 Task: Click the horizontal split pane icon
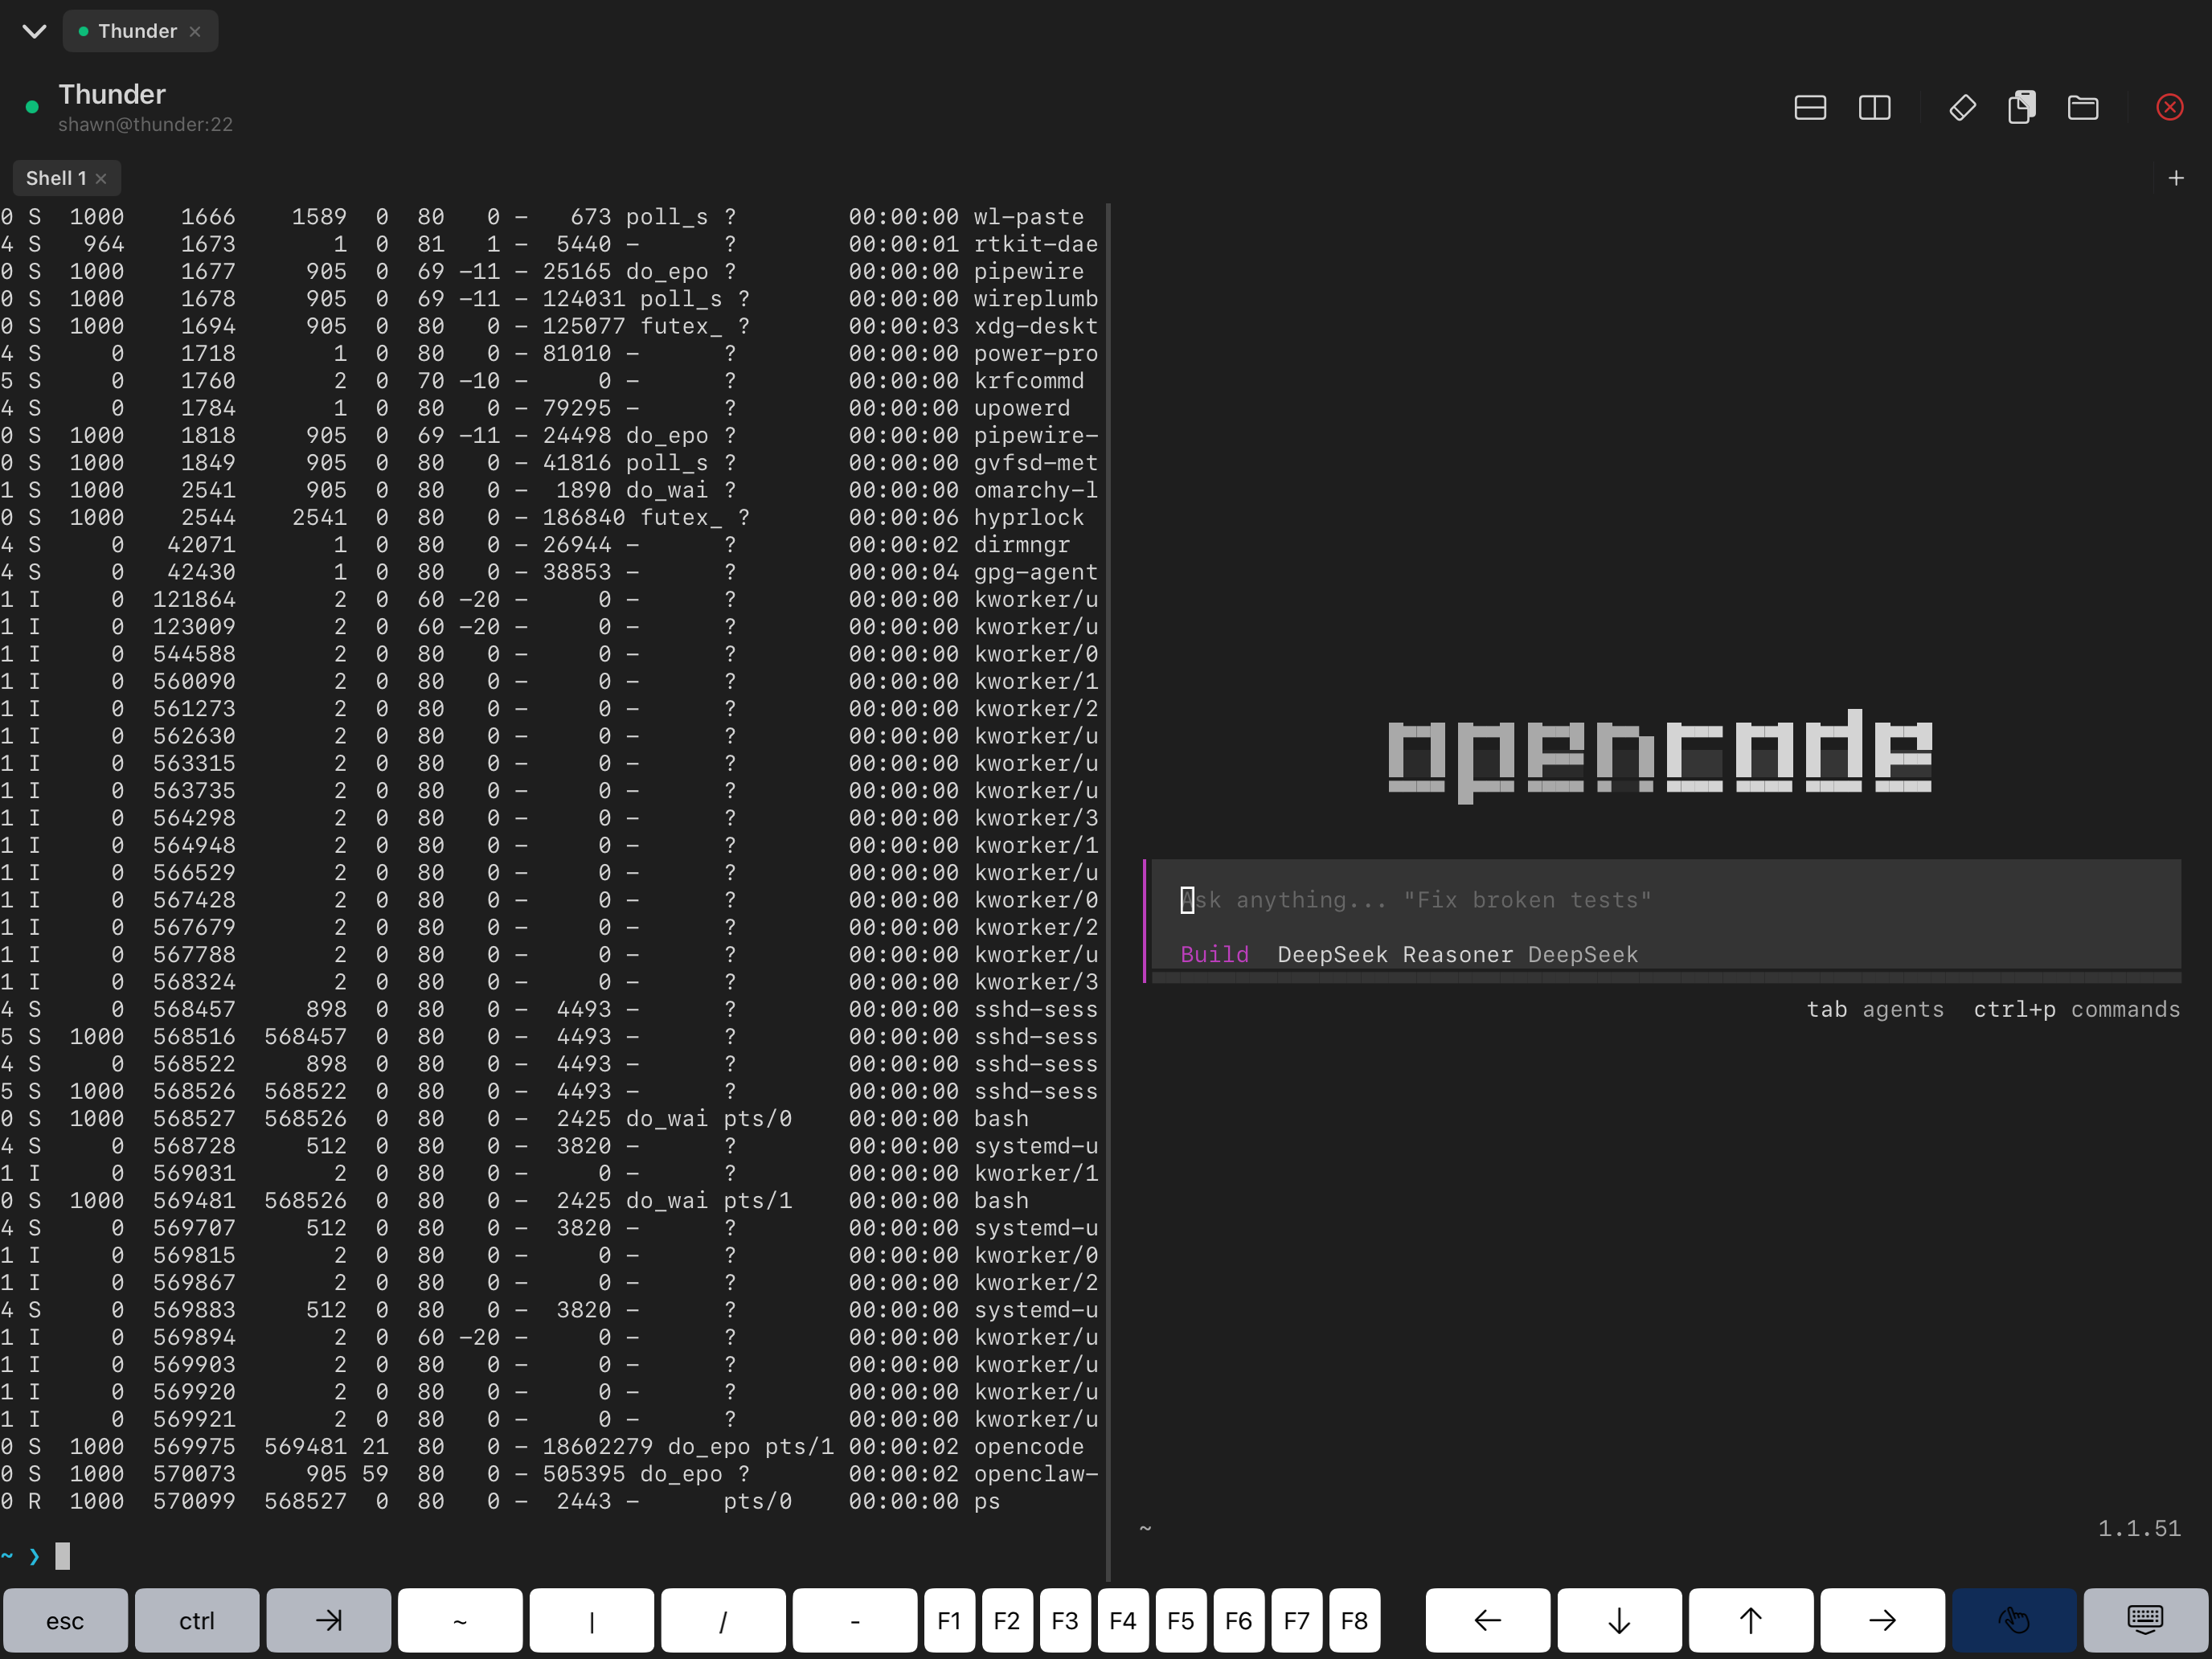[x=1809, y=107]
